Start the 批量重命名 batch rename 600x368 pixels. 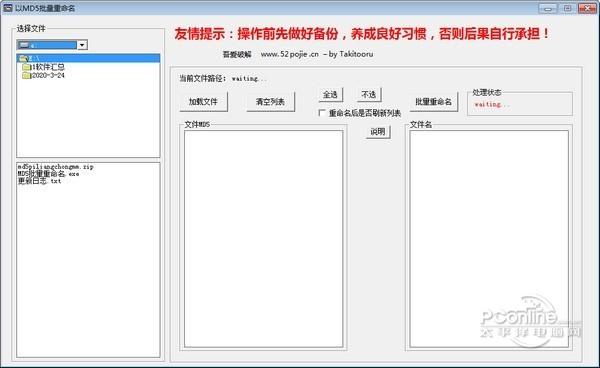pyautogui.click(x=434, y=102)
